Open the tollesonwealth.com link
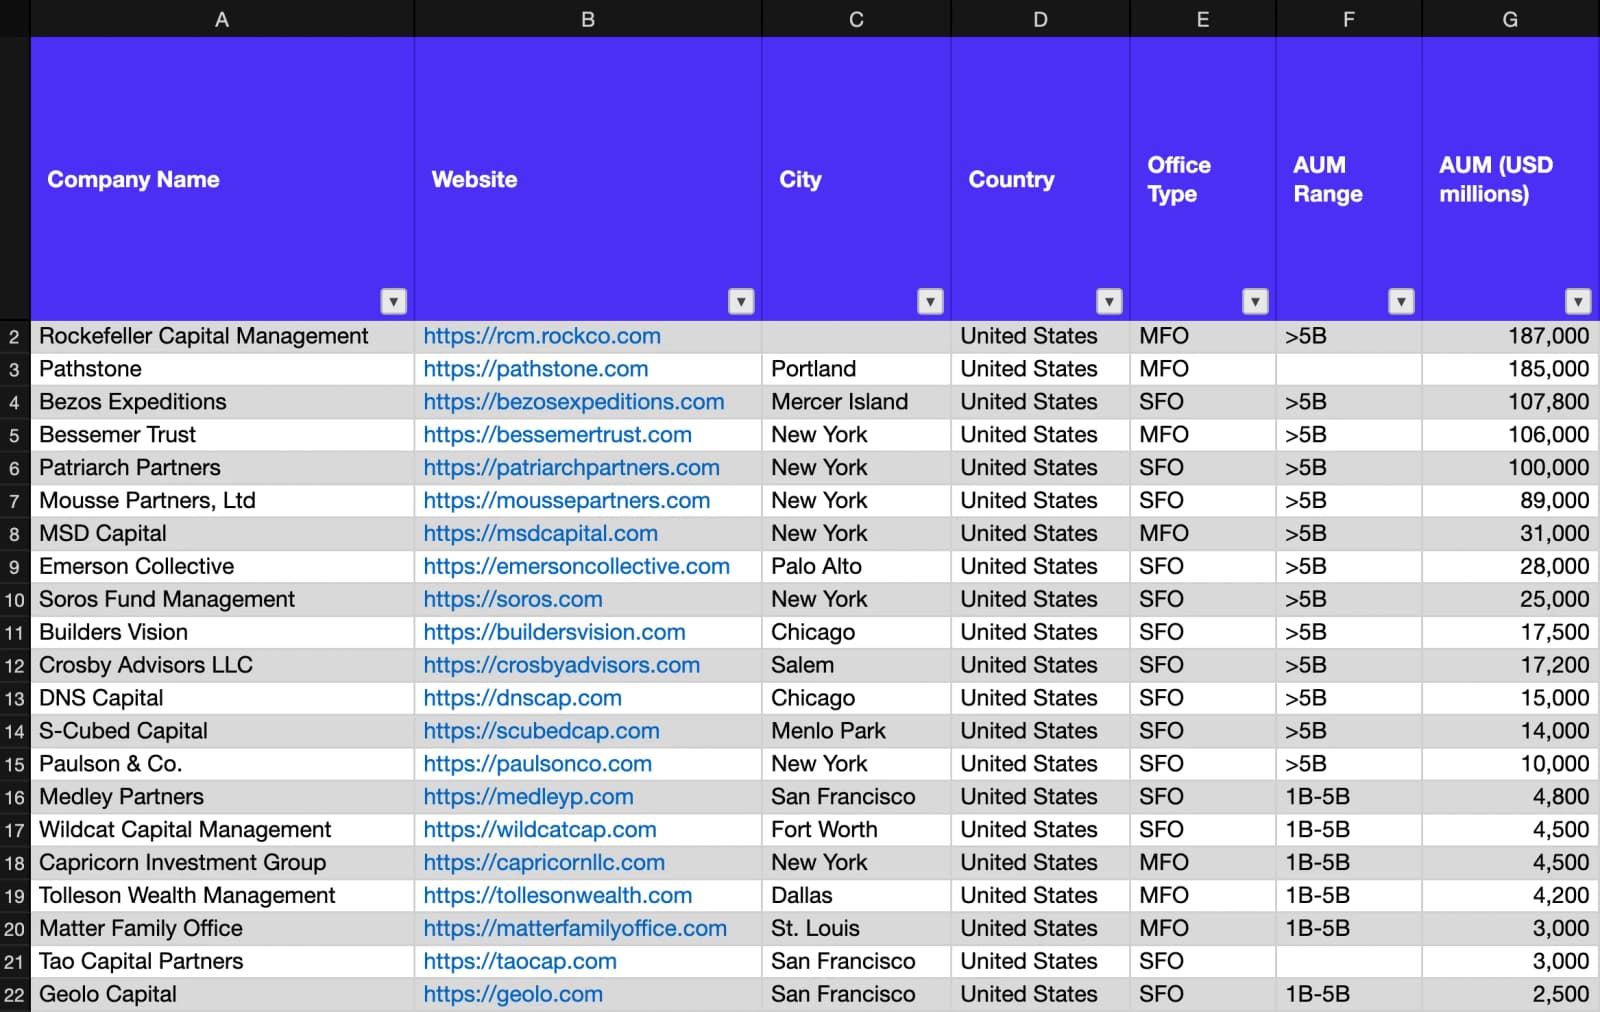The image size is (1600, 1012). coord(558,896)
